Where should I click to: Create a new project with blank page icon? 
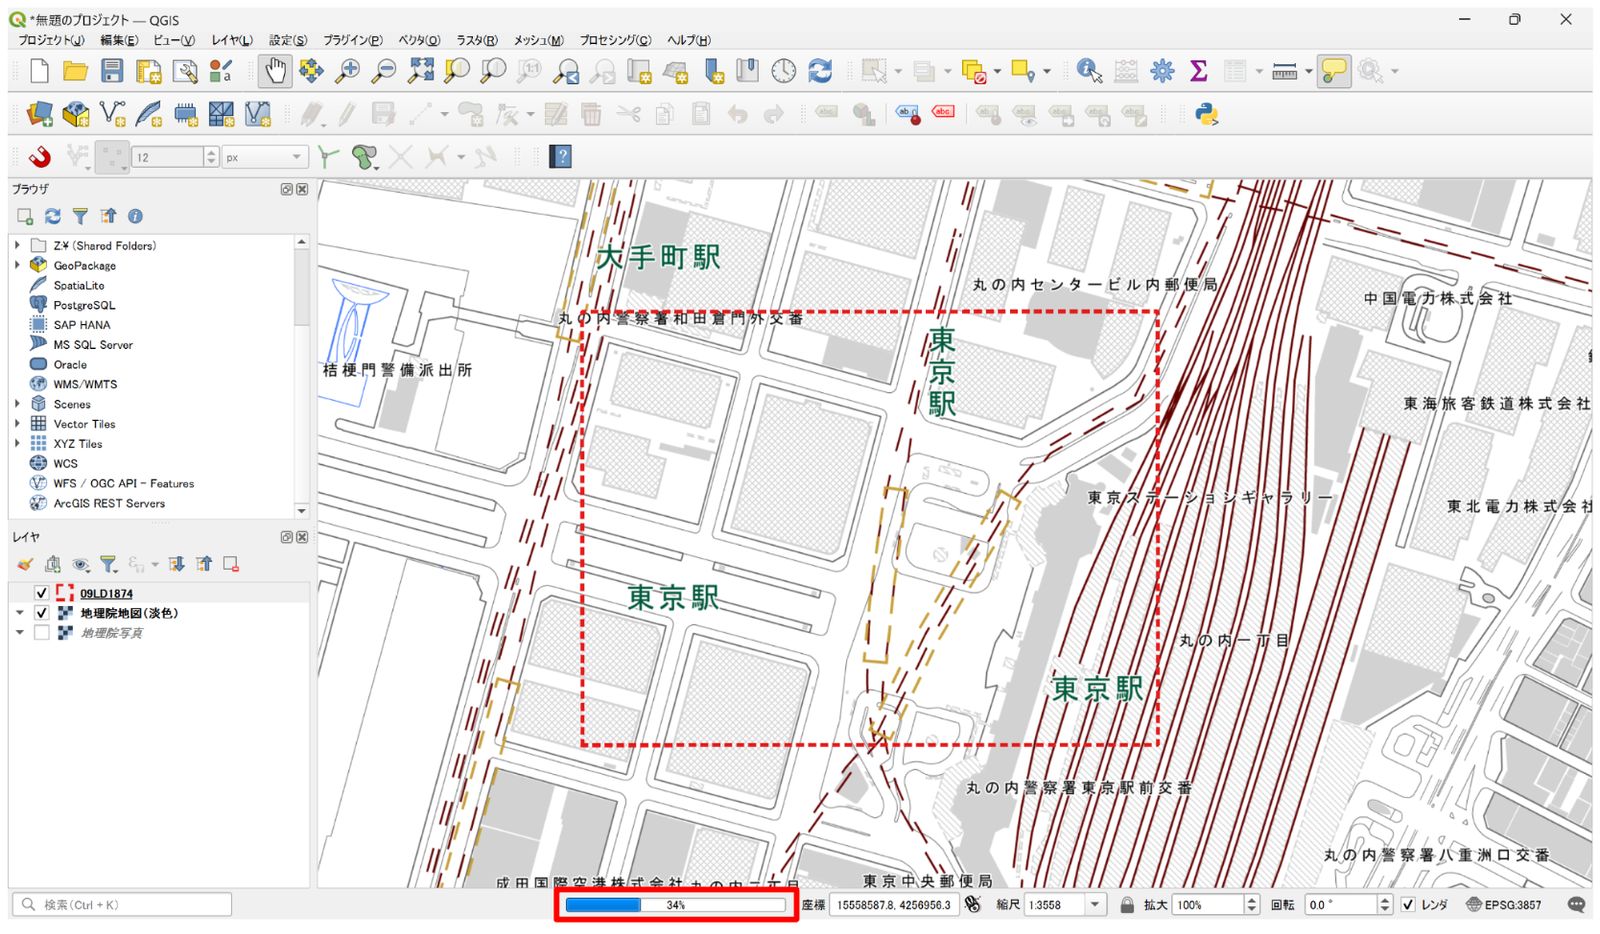[x=39, y=71]
